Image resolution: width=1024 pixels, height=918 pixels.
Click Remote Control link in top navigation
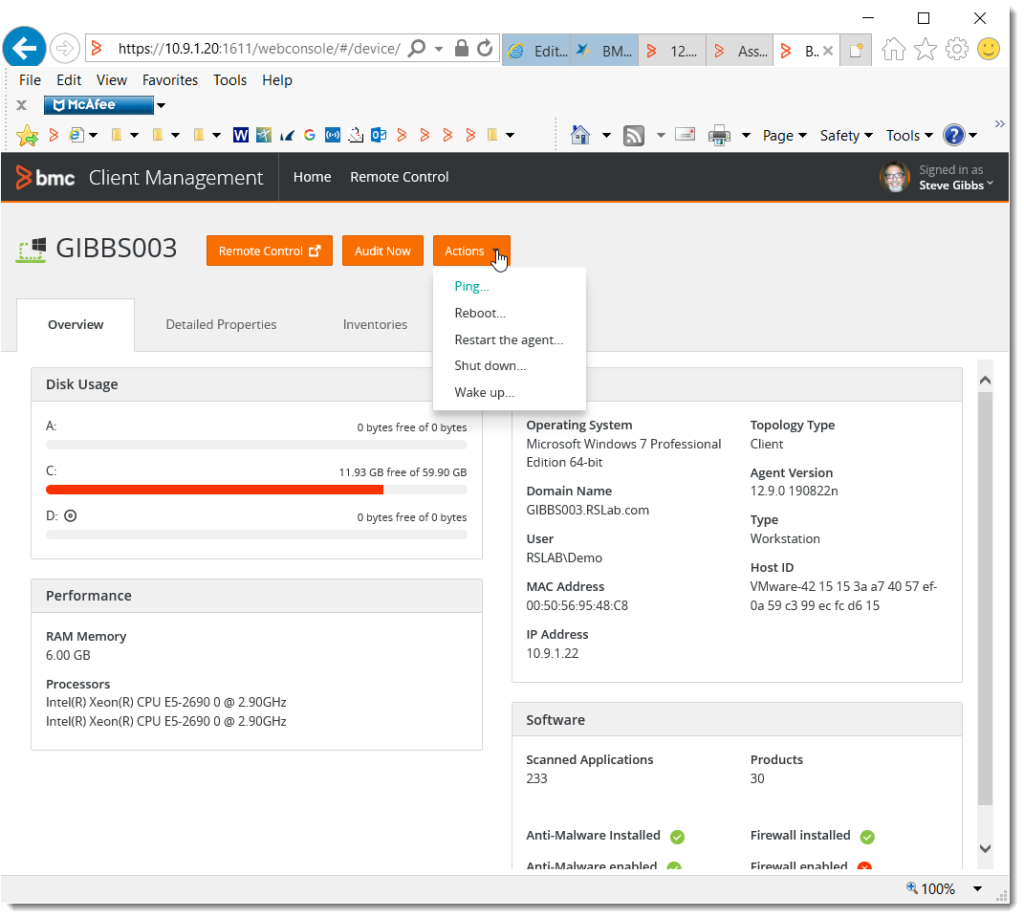click(x=399, y=177)
